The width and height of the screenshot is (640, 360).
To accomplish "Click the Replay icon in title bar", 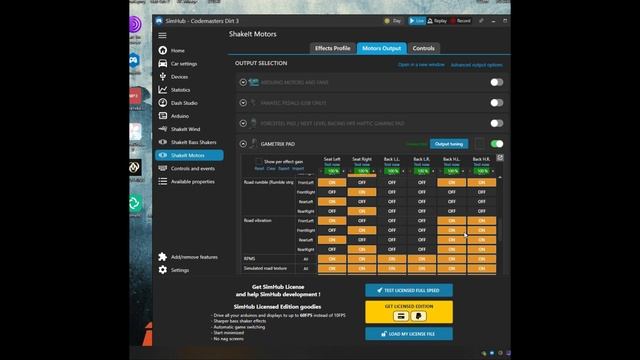I will [x=430, y=21].
